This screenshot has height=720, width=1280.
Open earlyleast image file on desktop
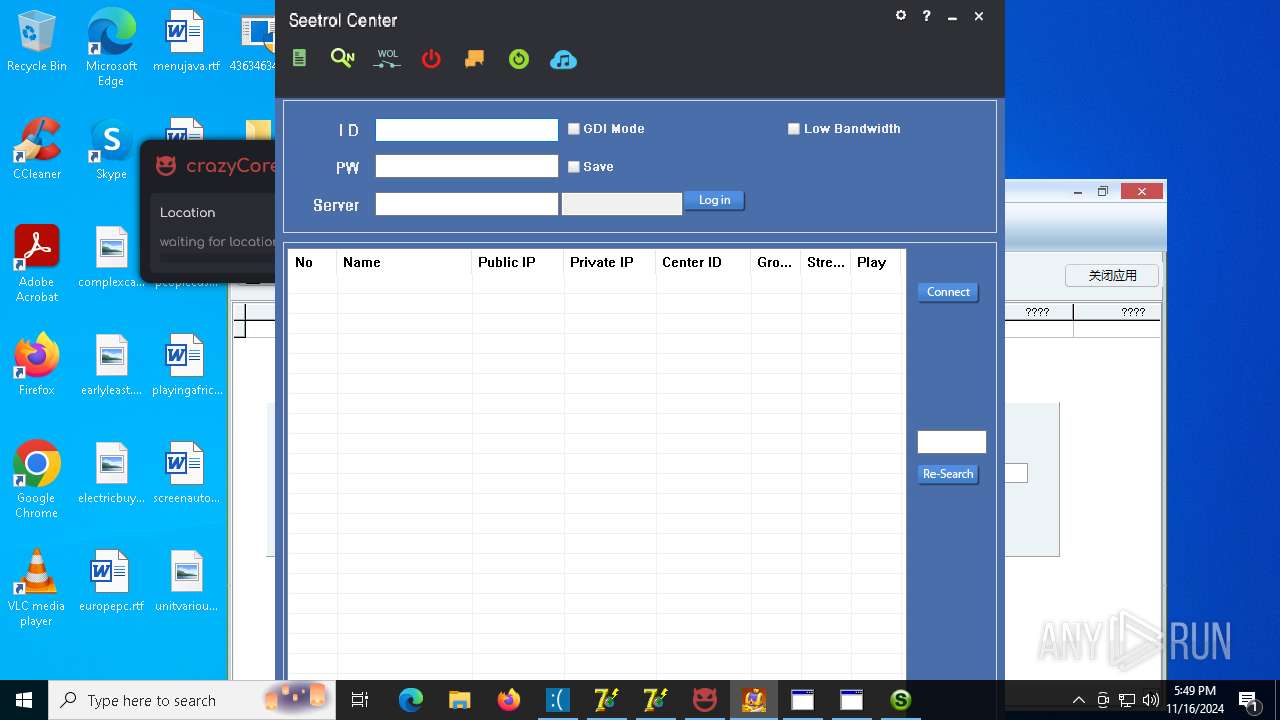[111, 365]
